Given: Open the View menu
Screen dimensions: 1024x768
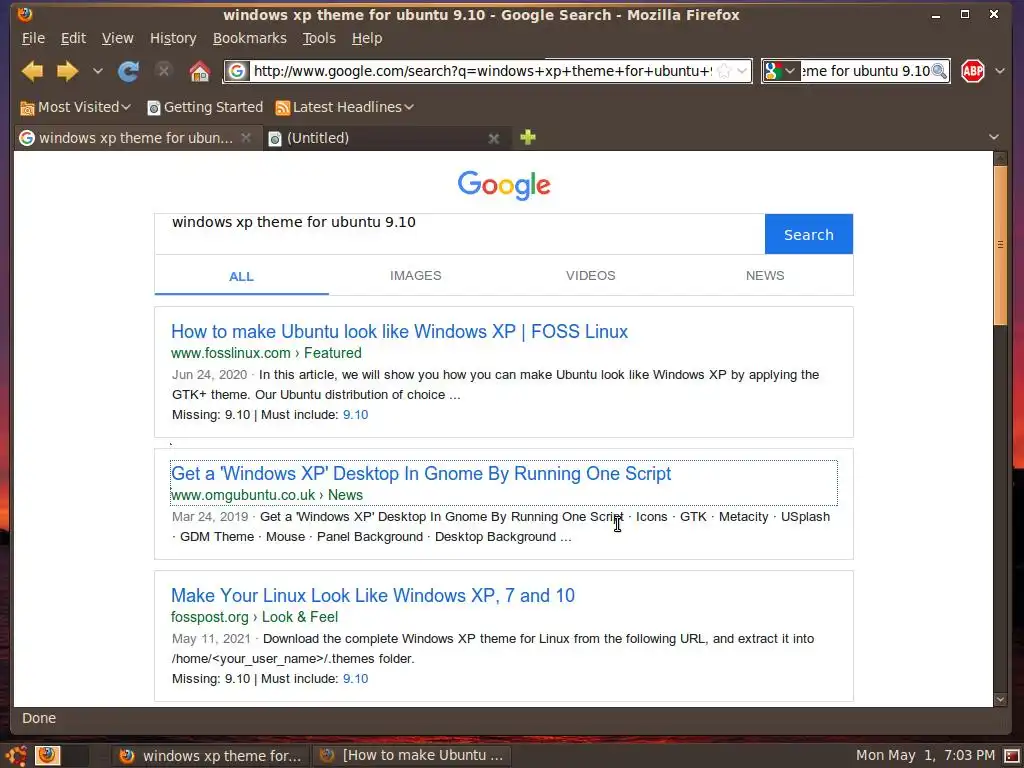Looking at the screenshot, I should [118, 39].
